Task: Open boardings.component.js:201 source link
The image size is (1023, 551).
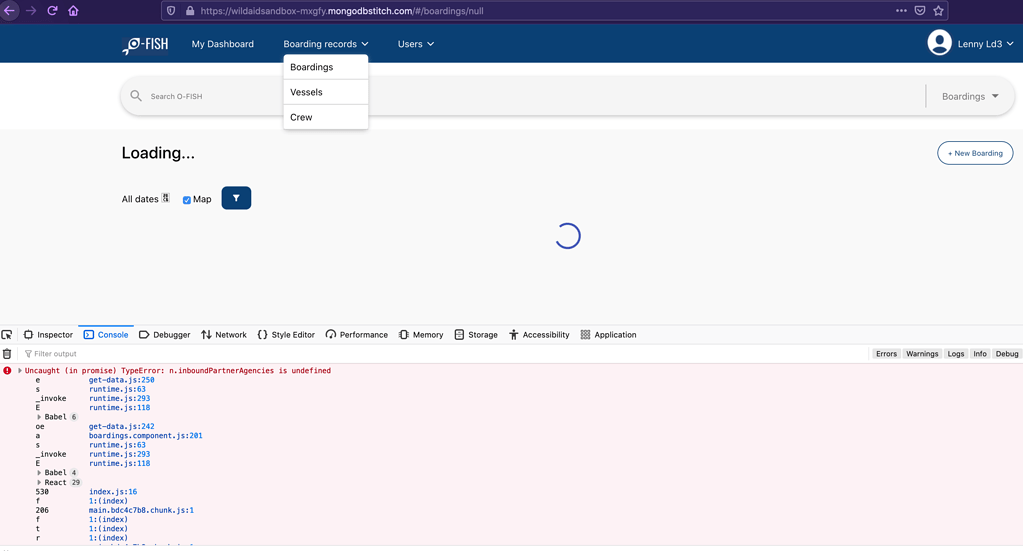Action: pyautogui.click(x=145, y=436)
